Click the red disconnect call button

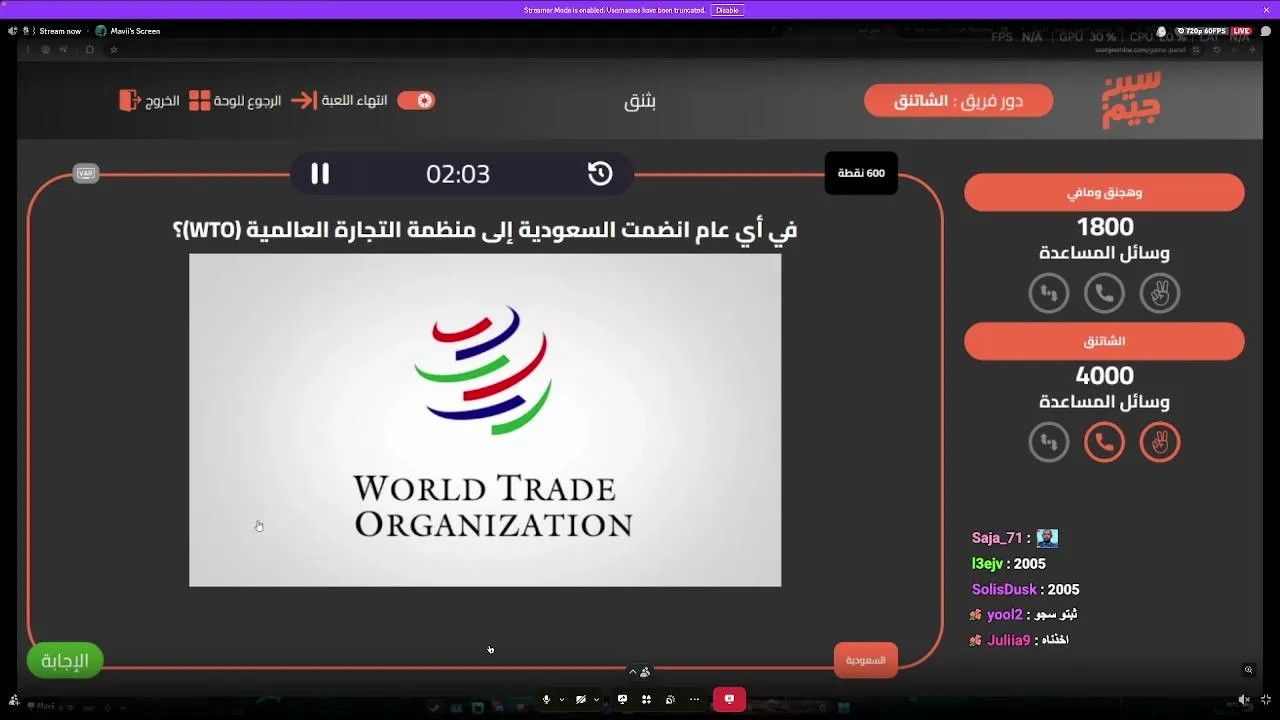tap(729, 699)
